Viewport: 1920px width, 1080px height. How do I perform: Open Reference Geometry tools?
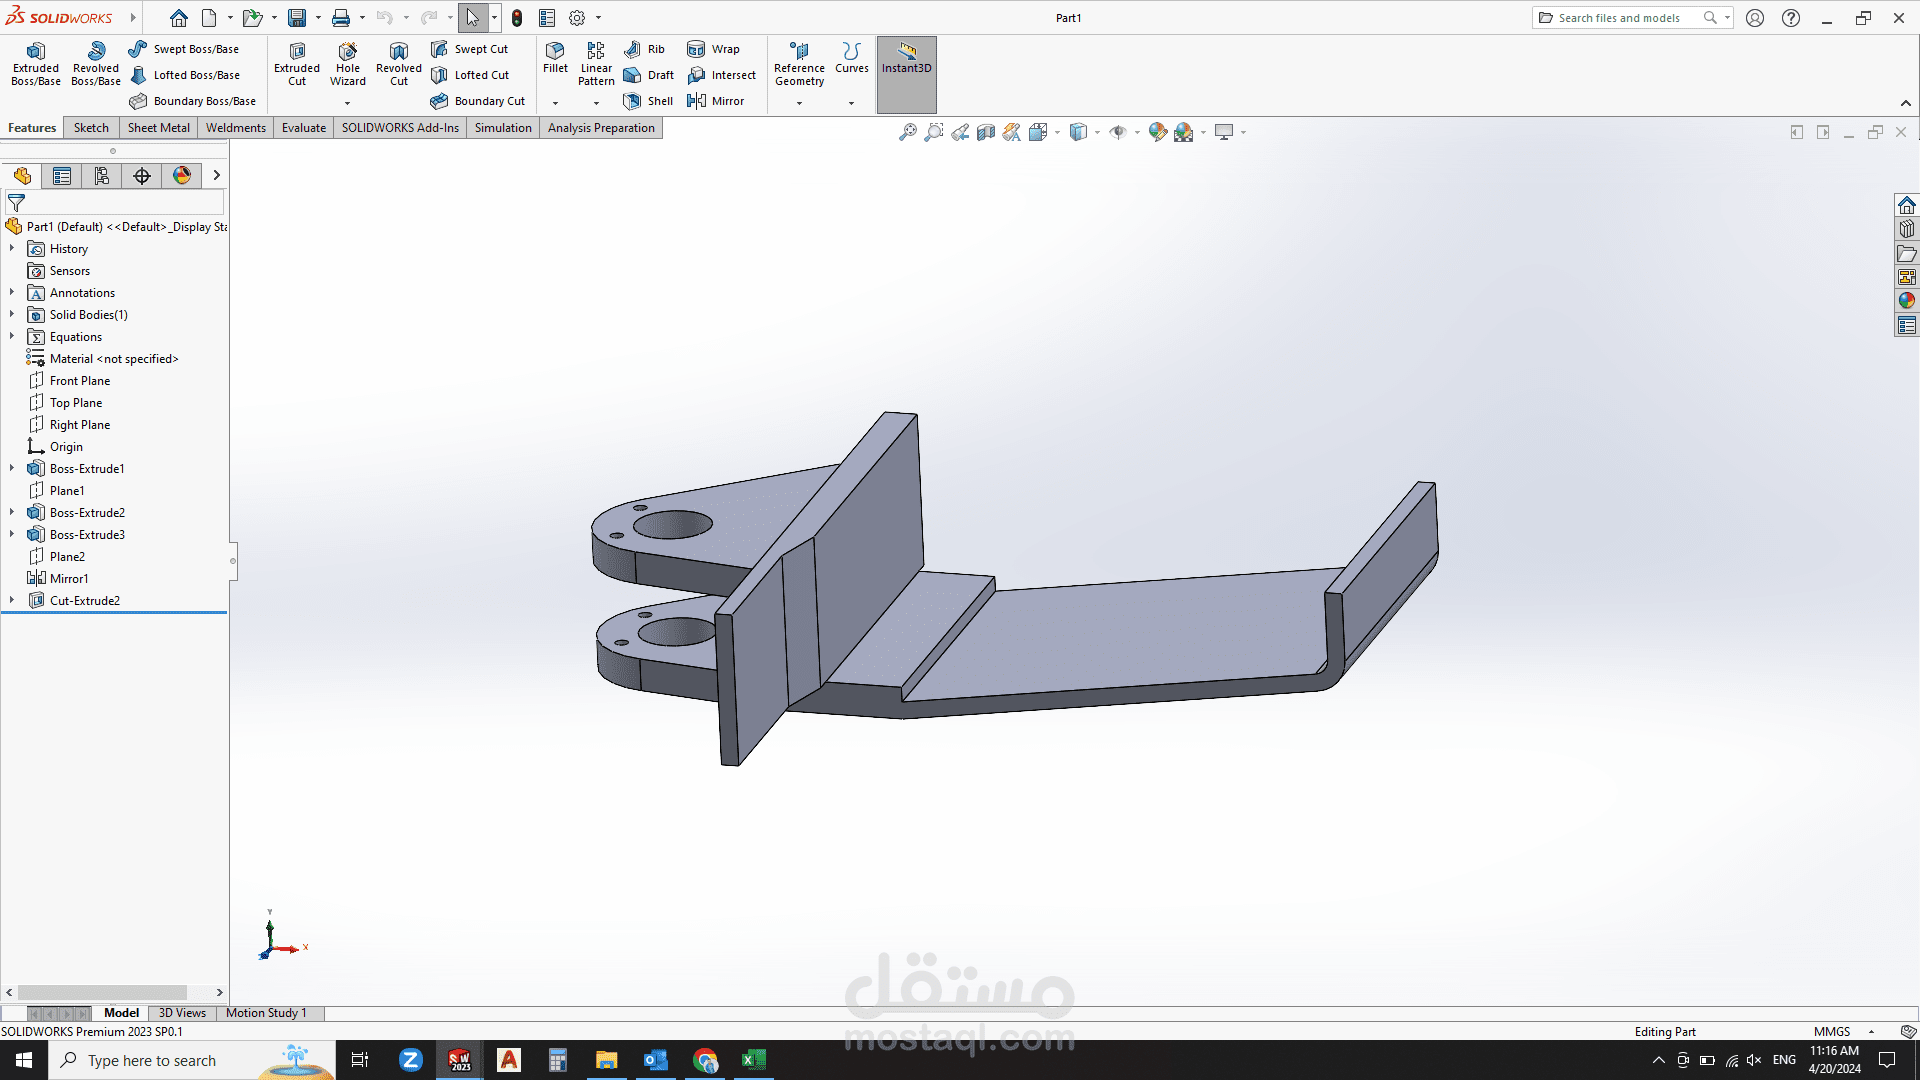799,64
